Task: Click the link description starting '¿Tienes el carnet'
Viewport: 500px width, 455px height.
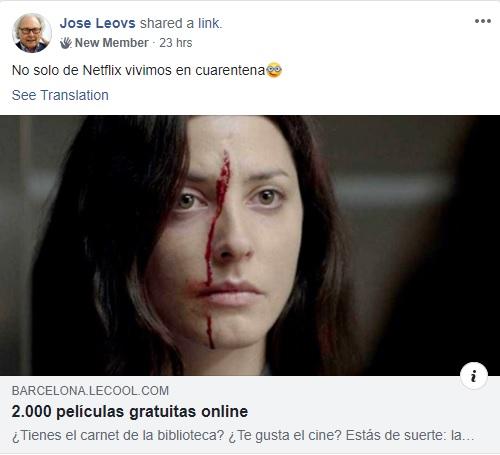Action: 243,435
